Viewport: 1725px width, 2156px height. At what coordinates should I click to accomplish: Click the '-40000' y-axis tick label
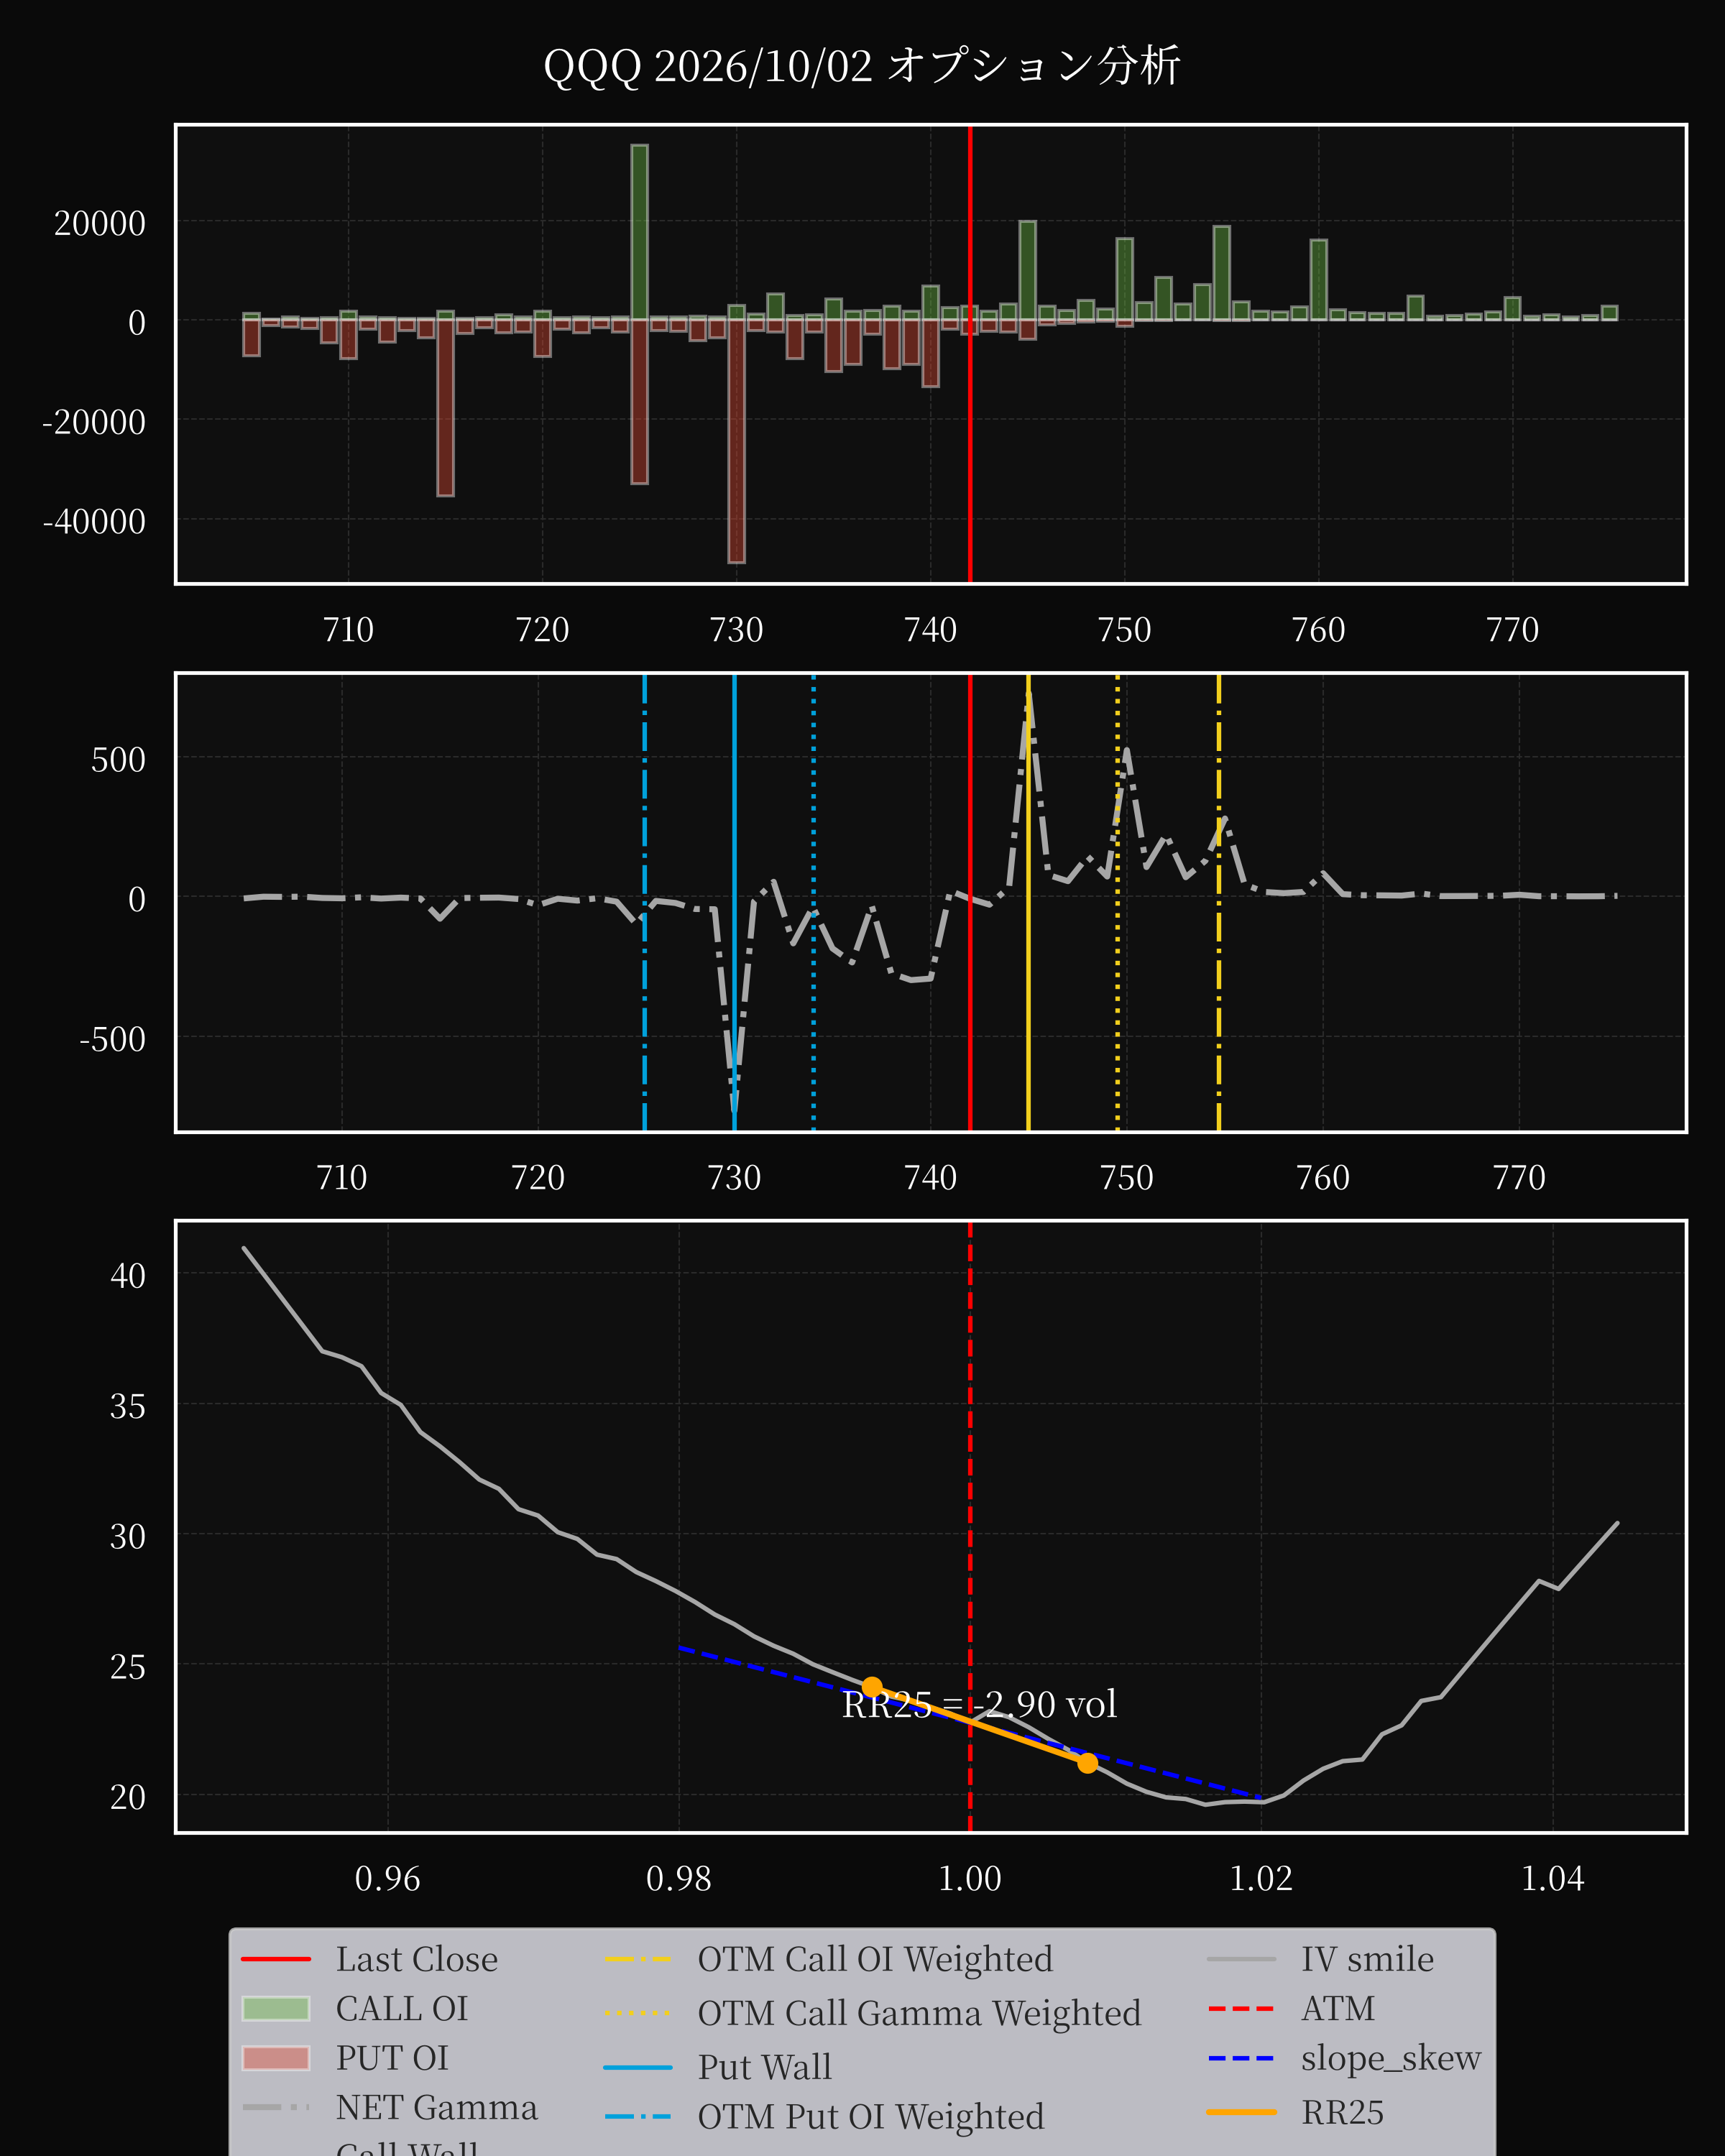coord(94,521)
